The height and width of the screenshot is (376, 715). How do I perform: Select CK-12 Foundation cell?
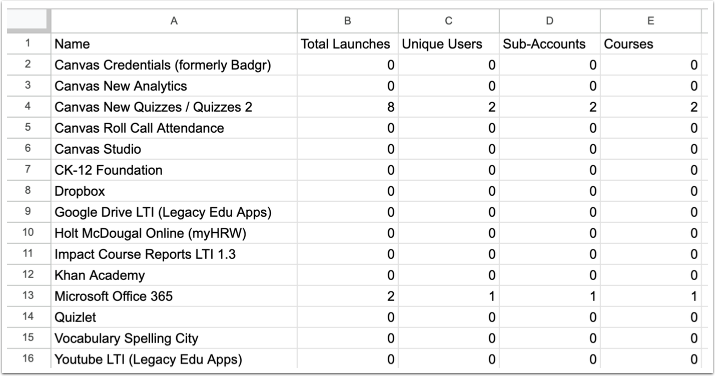tap(174, 170)
